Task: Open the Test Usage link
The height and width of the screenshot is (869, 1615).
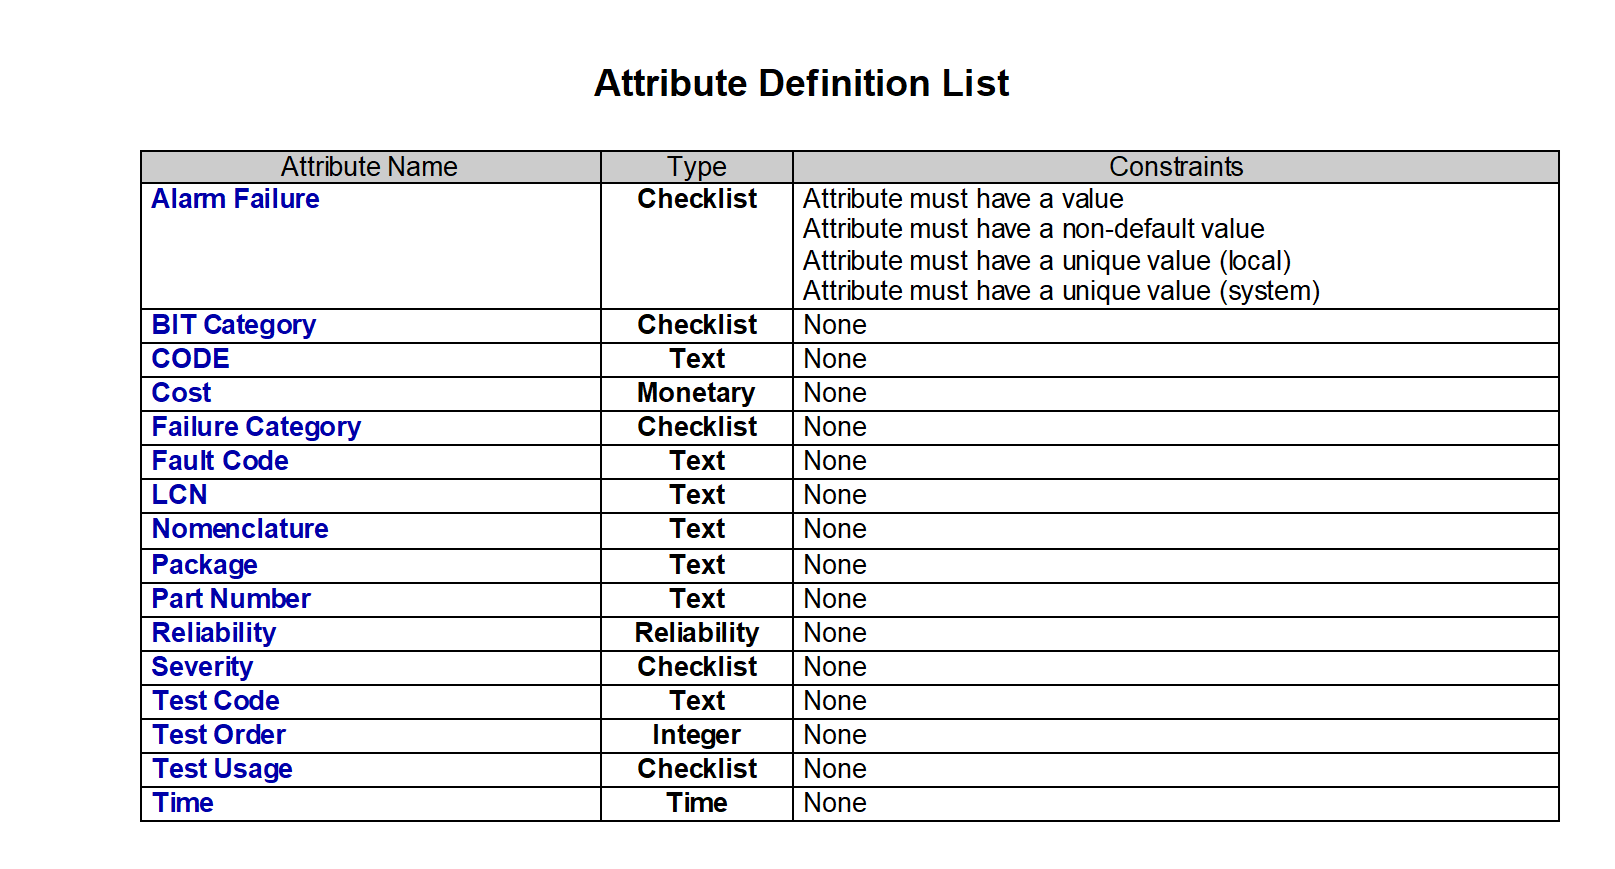Action: pos(222,769)
